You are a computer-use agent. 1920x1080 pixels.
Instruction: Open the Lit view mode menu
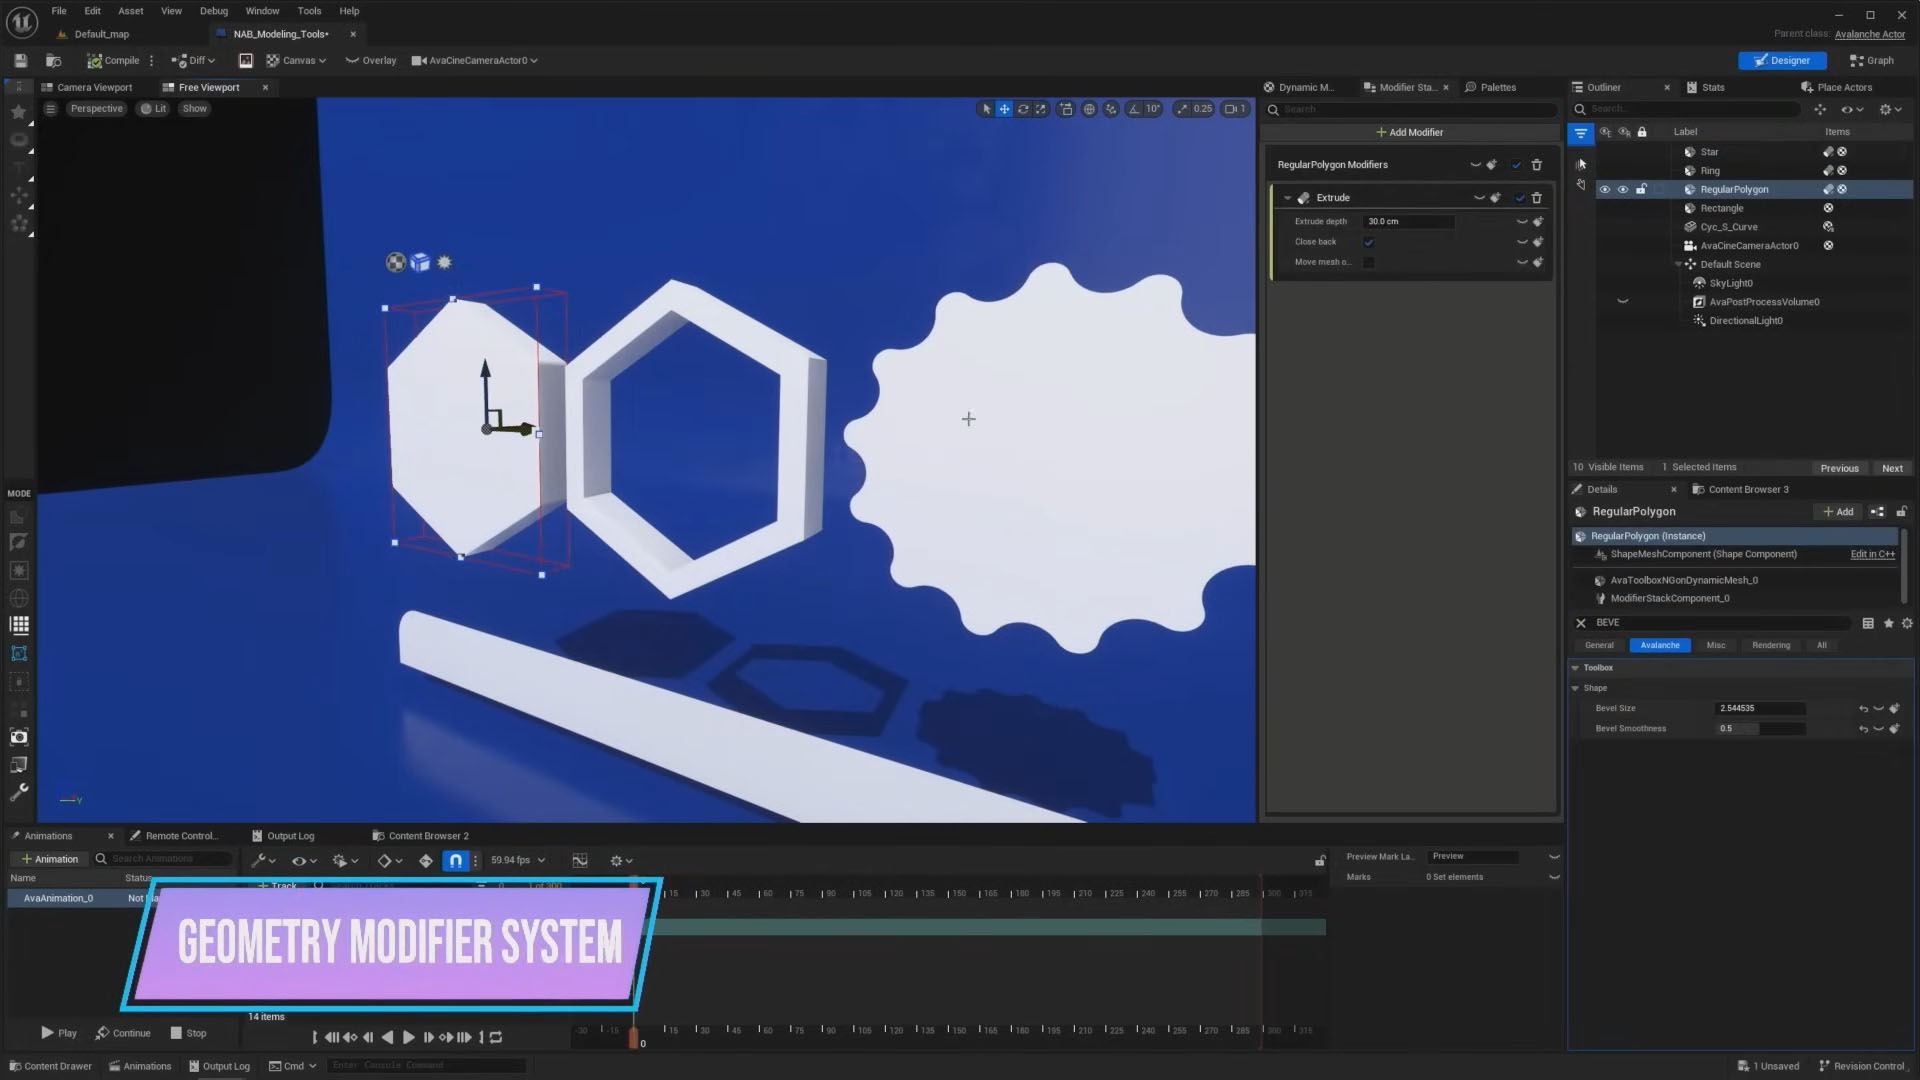coord(153,108)
